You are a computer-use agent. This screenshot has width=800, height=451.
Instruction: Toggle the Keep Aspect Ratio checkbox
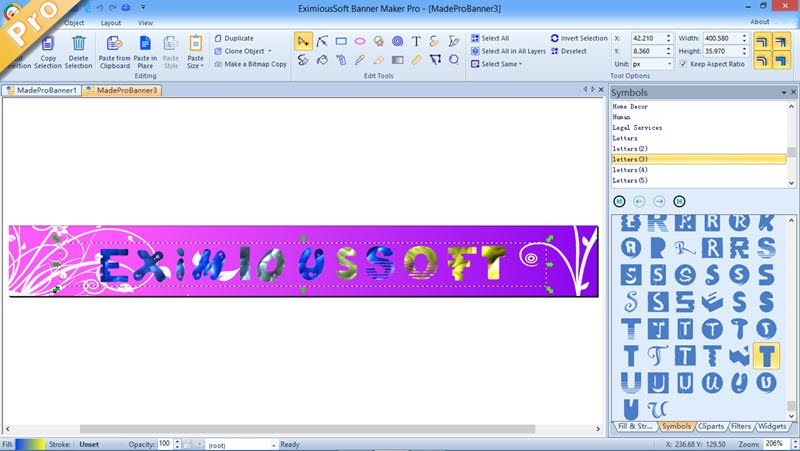click(683, 64)
